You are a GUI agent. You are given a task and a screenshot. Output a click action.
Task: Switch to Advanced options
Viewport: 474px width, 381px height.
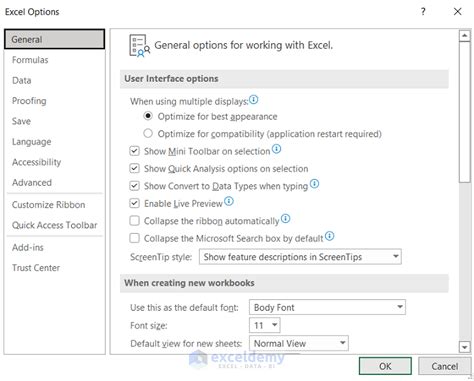click(55, 182)
